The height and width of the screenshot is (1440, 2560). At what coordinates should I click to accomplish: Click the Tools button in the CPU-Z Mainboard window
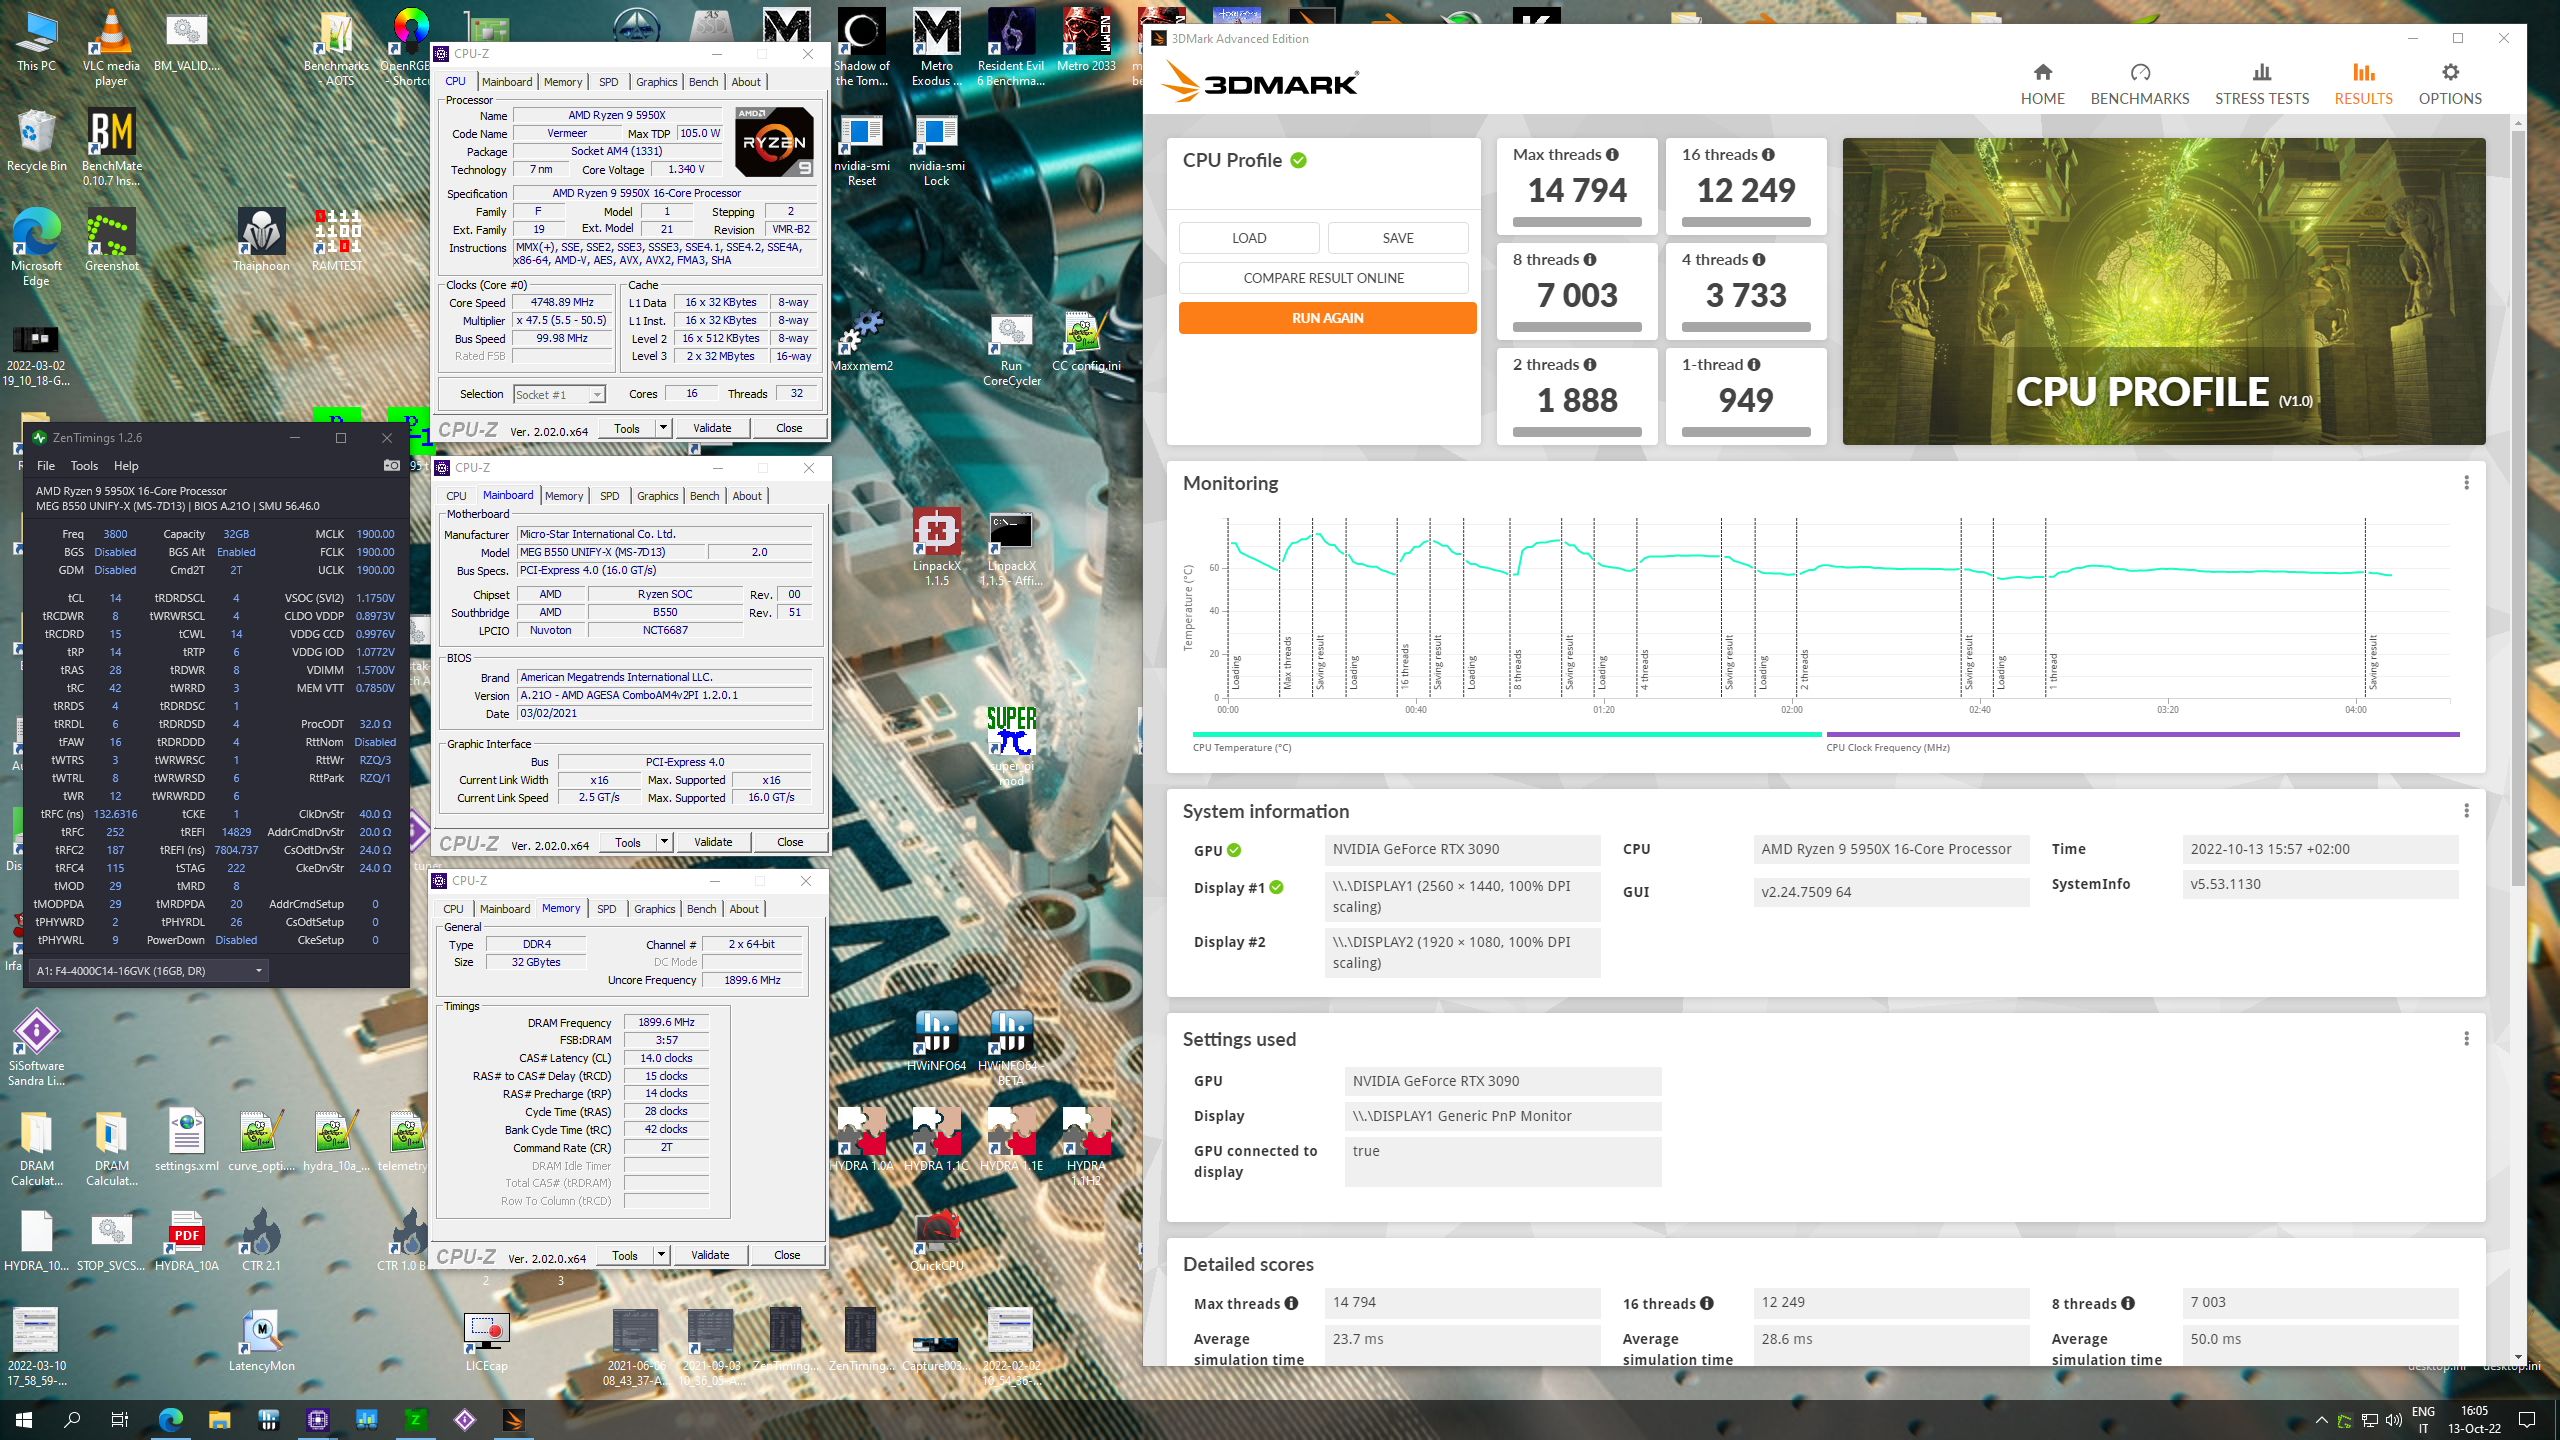tap(628, 842)
